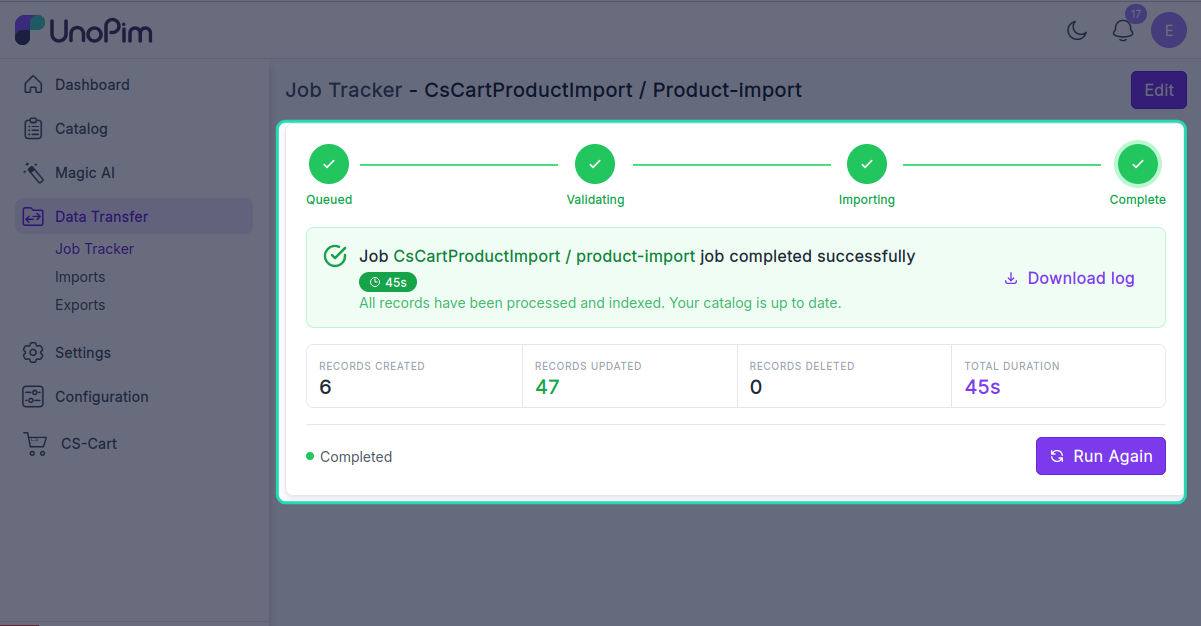This screenshot has width=1201, height=626.
Task: Click CsCartProductImport / product-import job name
Action: (x=544, y=256)
